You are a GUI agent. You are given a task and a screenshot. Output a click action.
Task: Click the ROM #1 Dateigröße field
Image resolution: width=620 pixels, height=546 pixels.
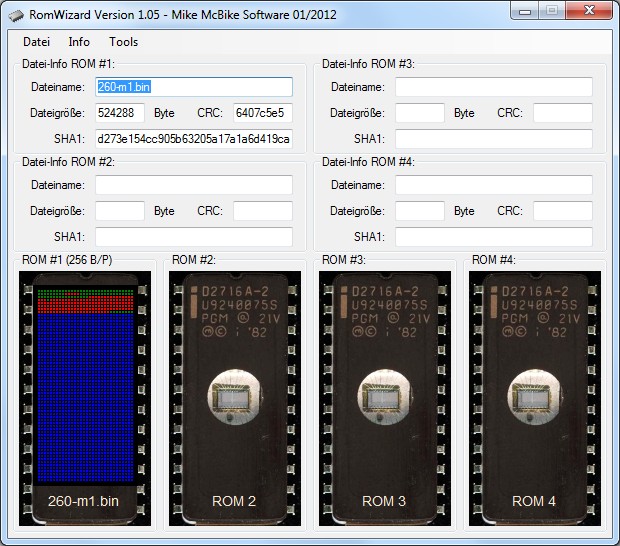coord(120,113)
